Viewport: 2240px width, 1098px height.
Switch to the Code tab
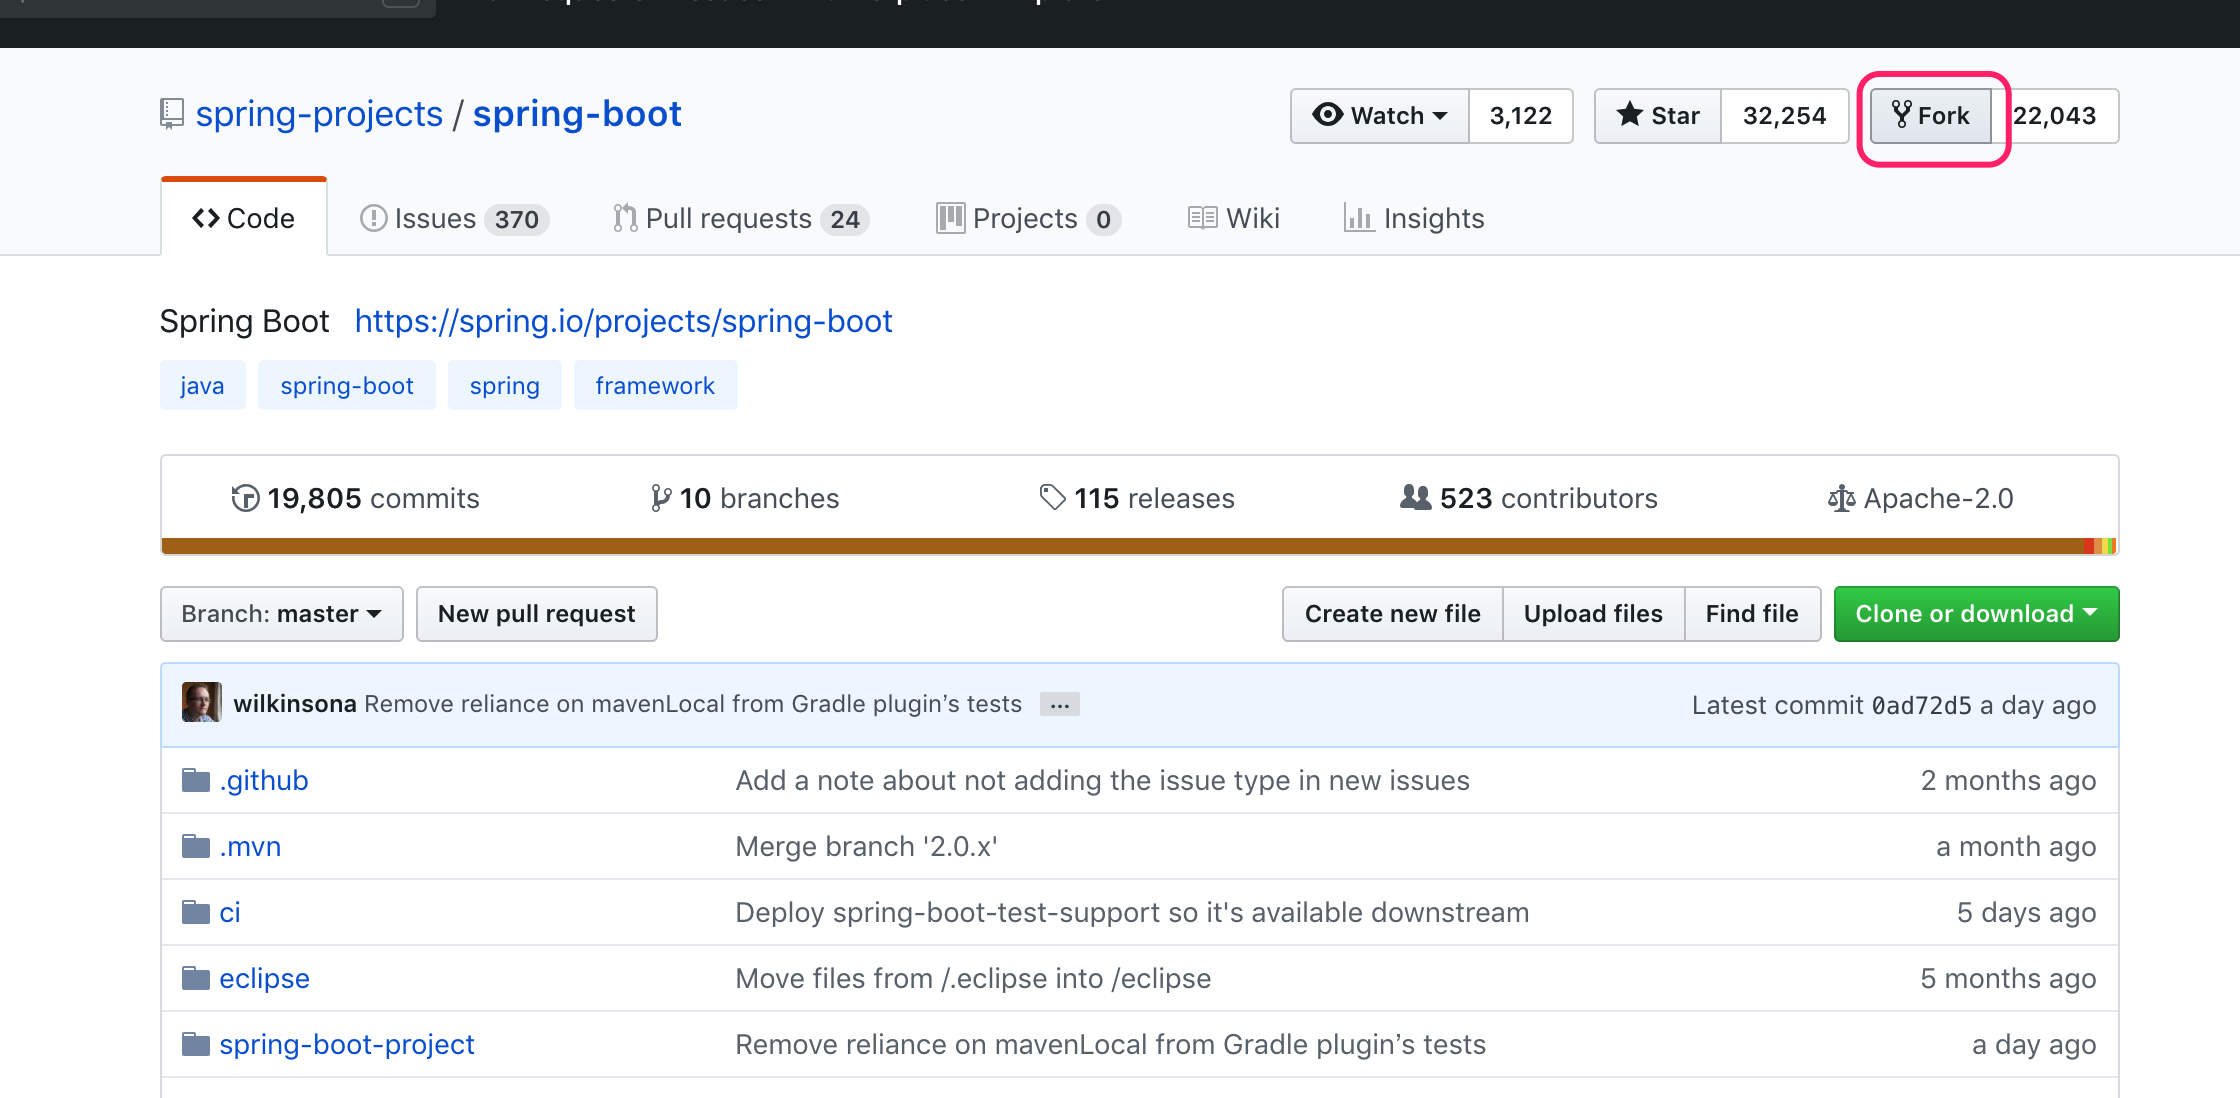coord(244,218)
